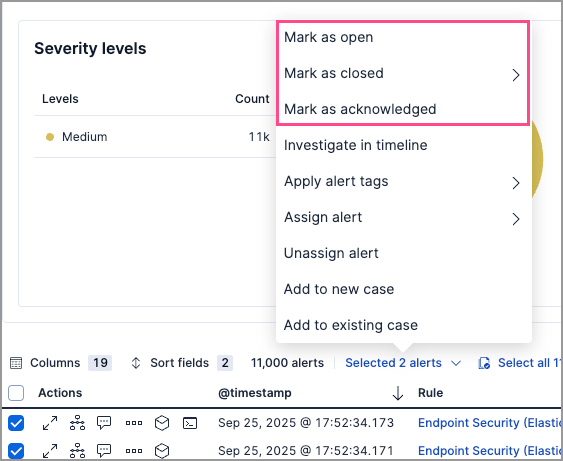Click timestamp Sep 25, 2025 @ 17:52:34.171
This screenshot has width=563, height=461.
(306, 451)
